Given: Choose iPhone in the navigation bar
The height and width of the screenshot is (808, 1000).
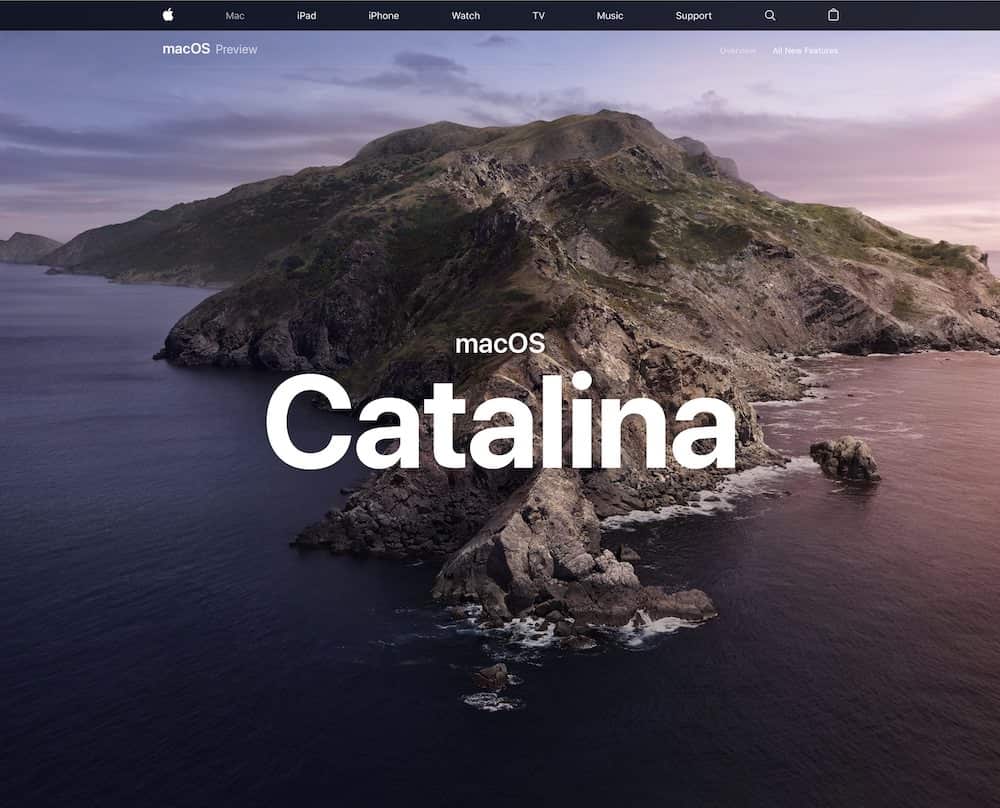Looking at the screenshot, I should click(x=383, y=16).
